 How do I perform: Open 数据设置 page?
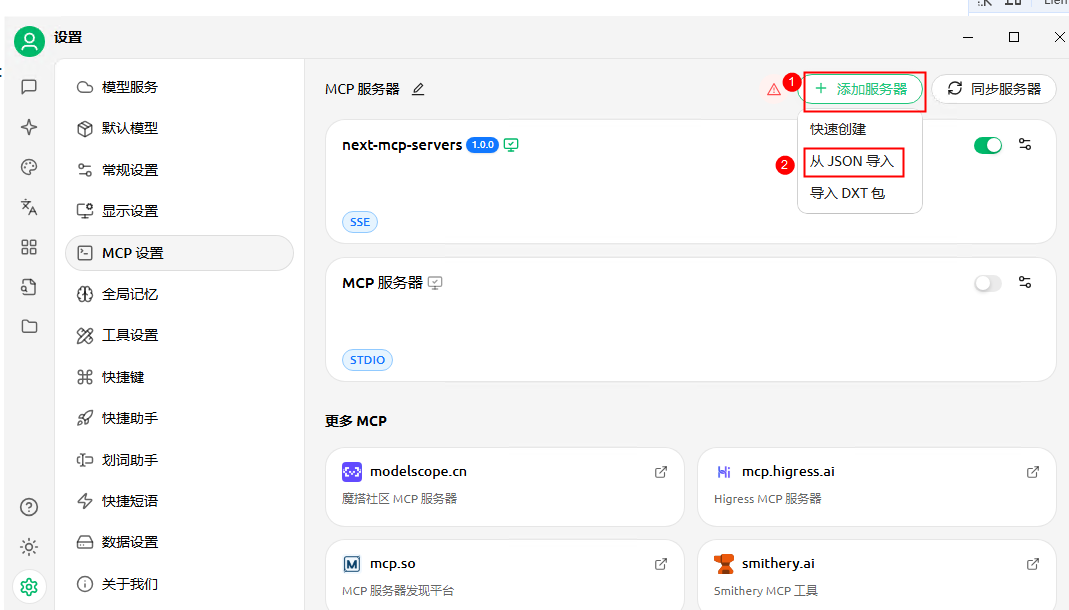pyautogui.click(x=179, y=542)
